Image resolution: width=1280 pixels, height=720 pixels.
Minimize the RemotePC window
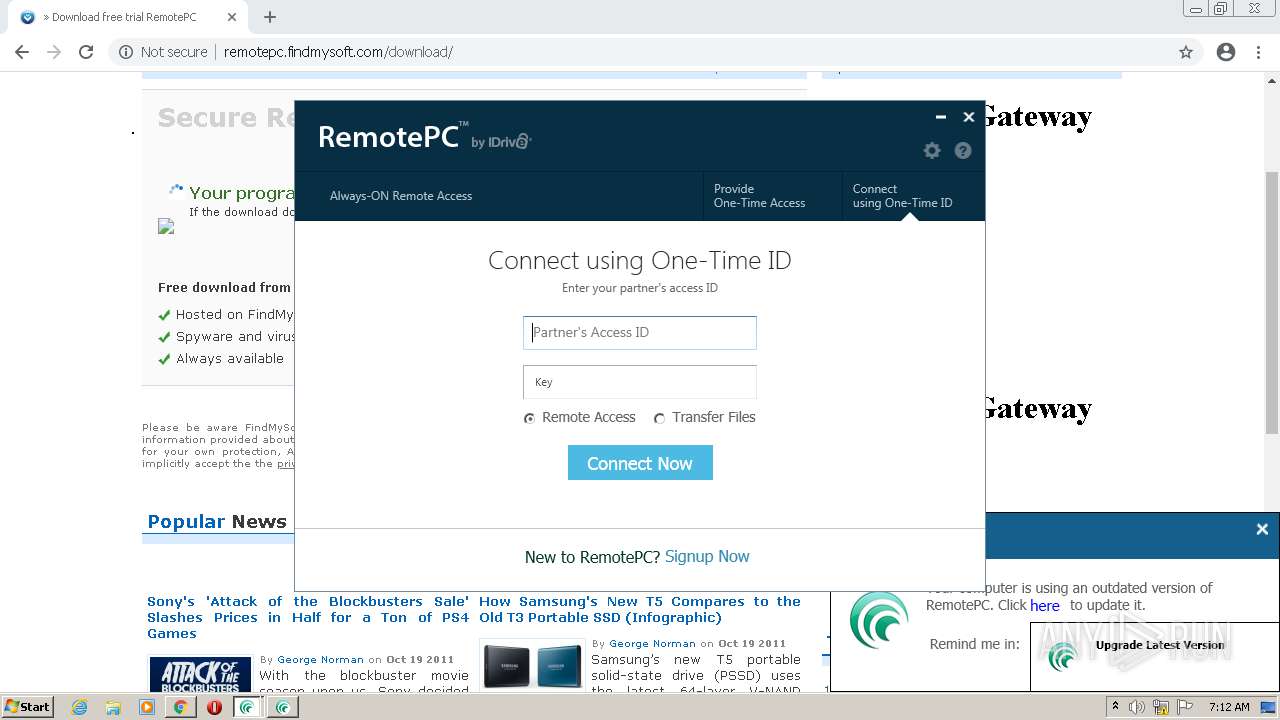(x=940, y=117)
